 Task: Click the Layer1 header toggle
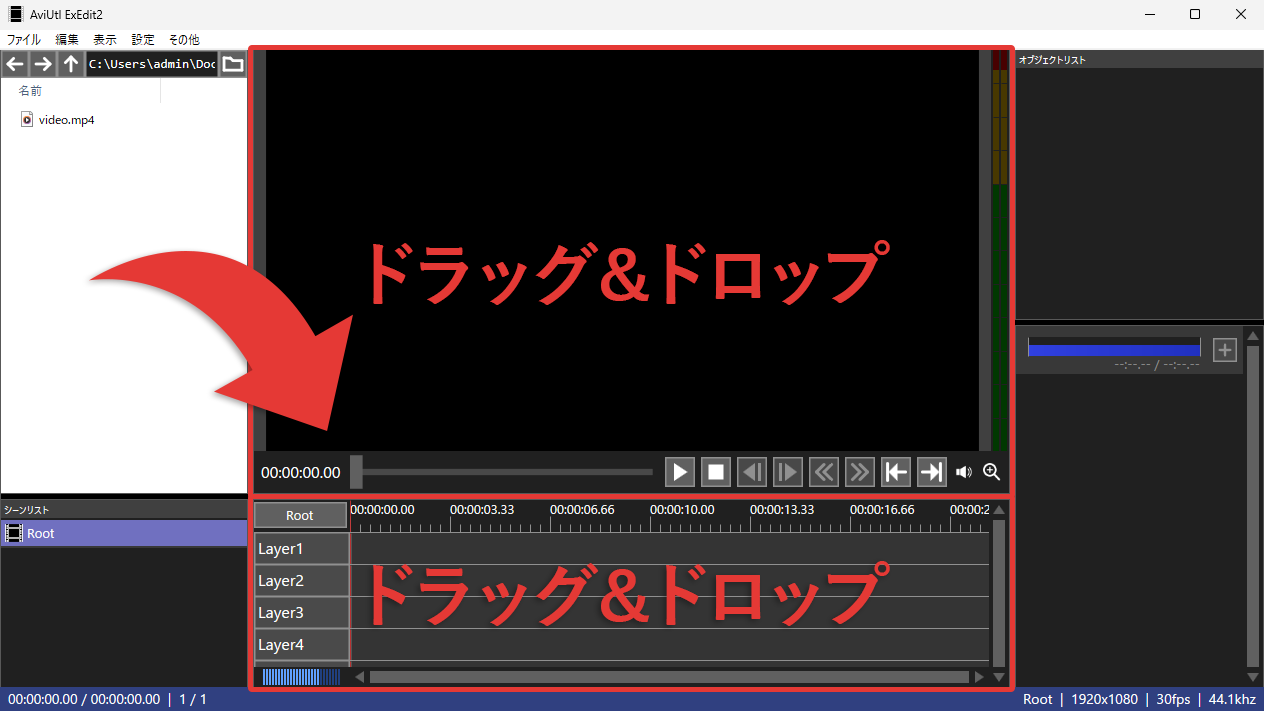tap(301, 549)
